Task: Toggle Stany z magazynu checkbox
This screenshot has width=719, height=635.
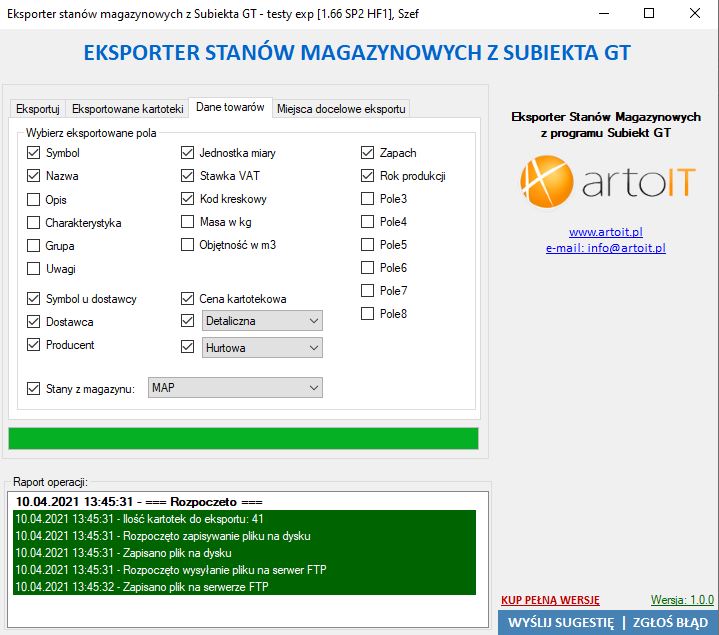Action: point(35,388)
